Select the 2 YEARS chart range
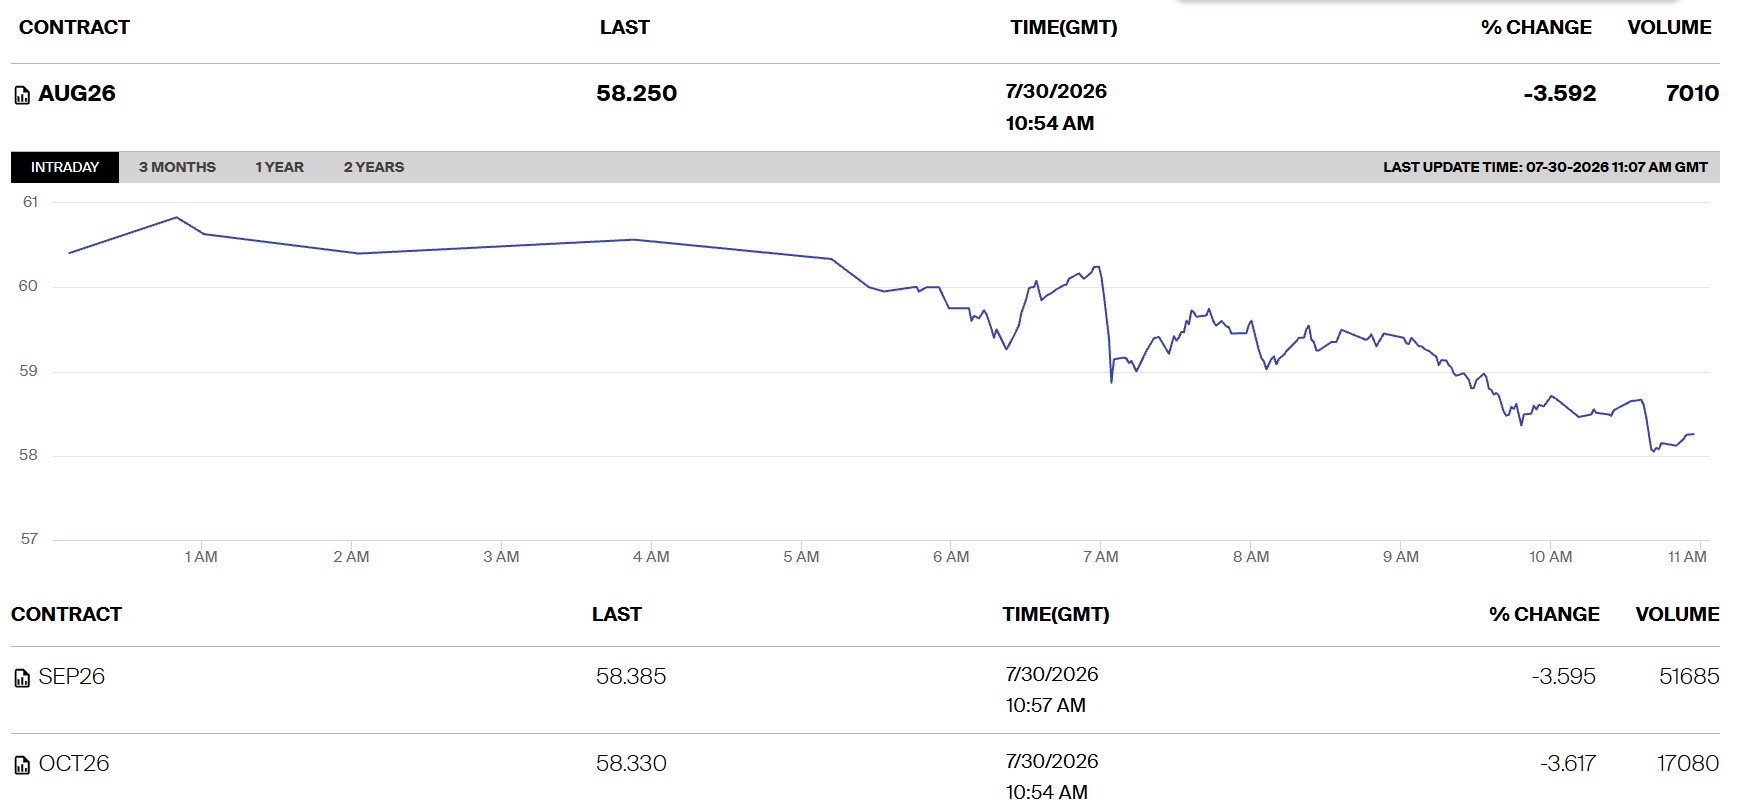The image size is (1751, 807). point(374,167)
